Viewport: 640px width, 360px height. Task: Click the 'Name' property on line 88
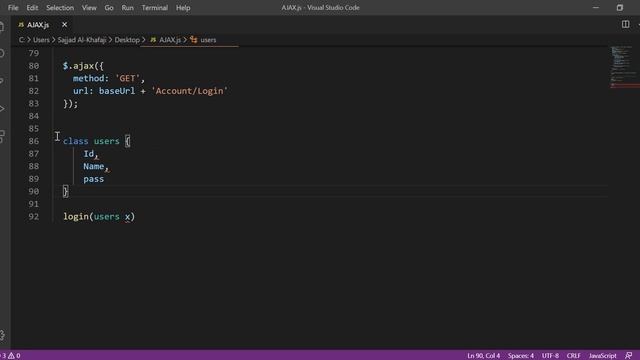[x=93, y=167]
